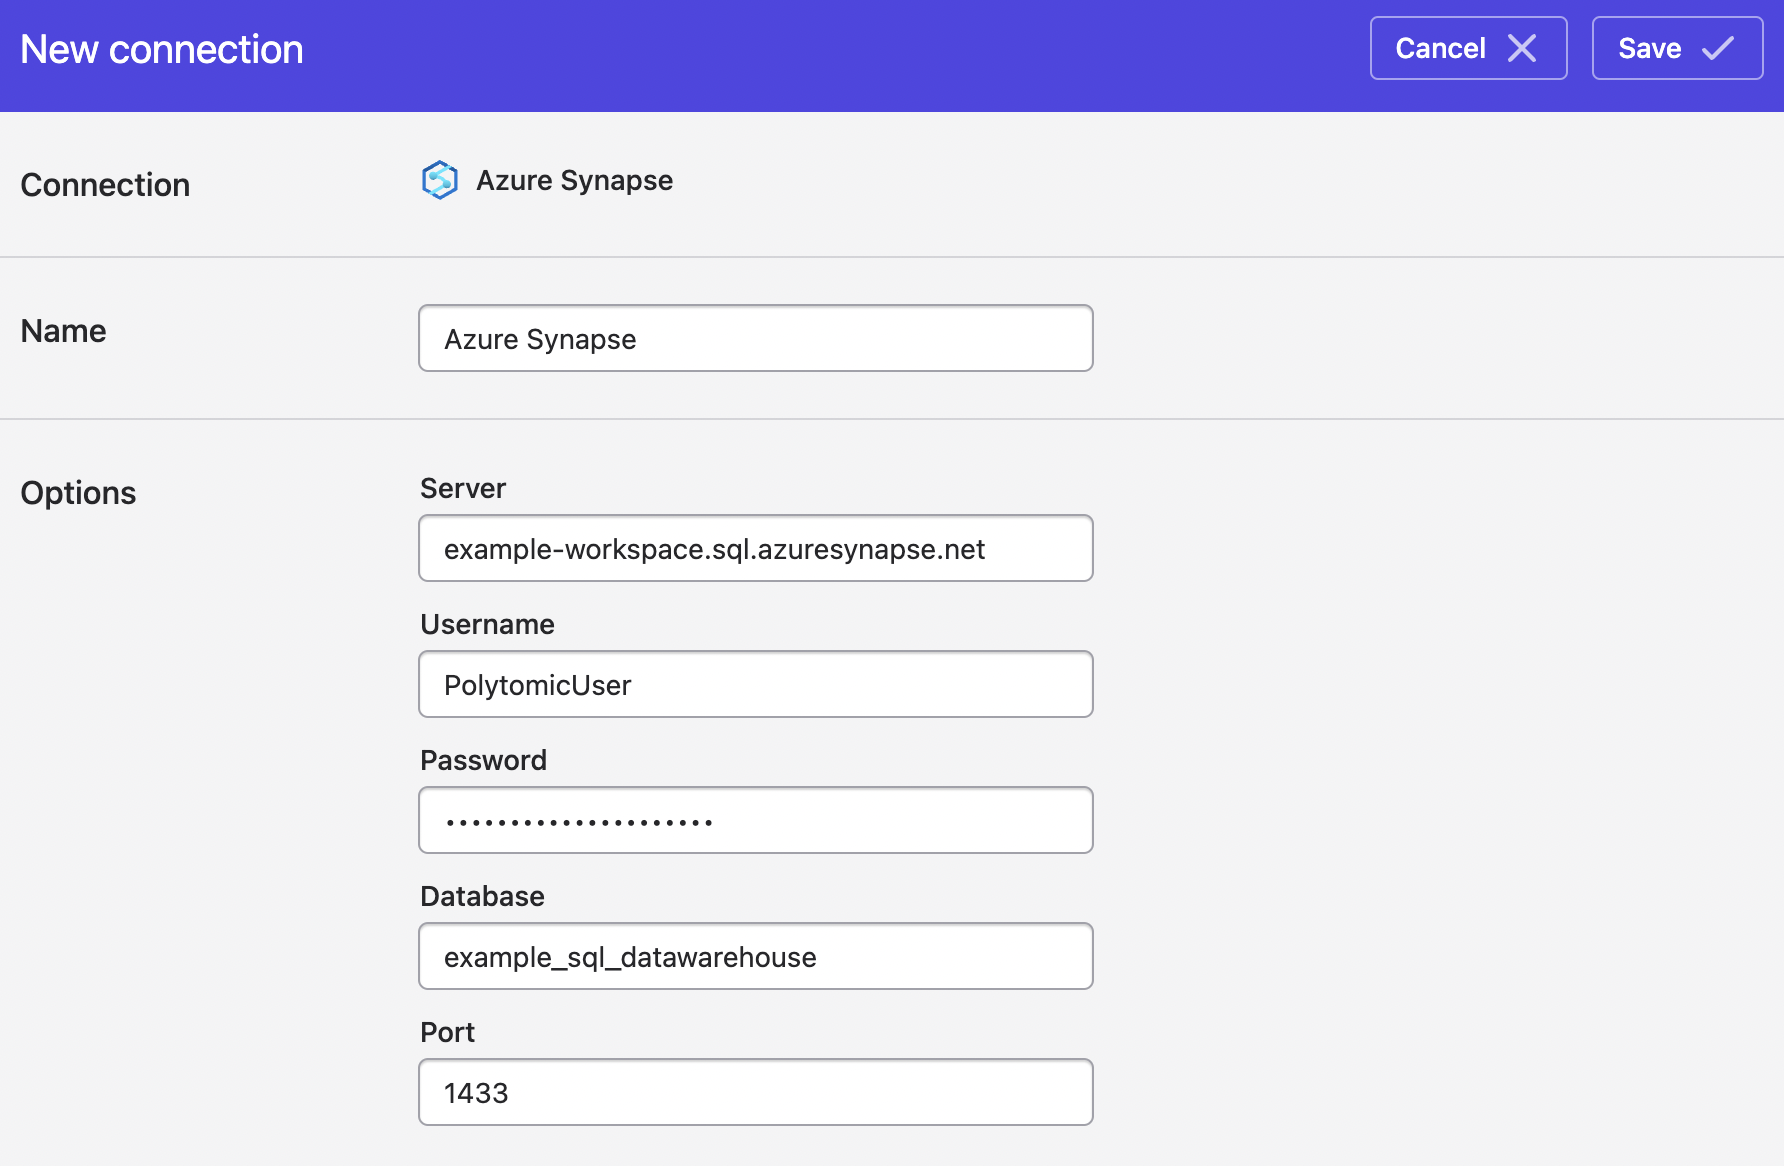
Task: Click the 'Connection' section label
Action: click(x=105, y=185)
